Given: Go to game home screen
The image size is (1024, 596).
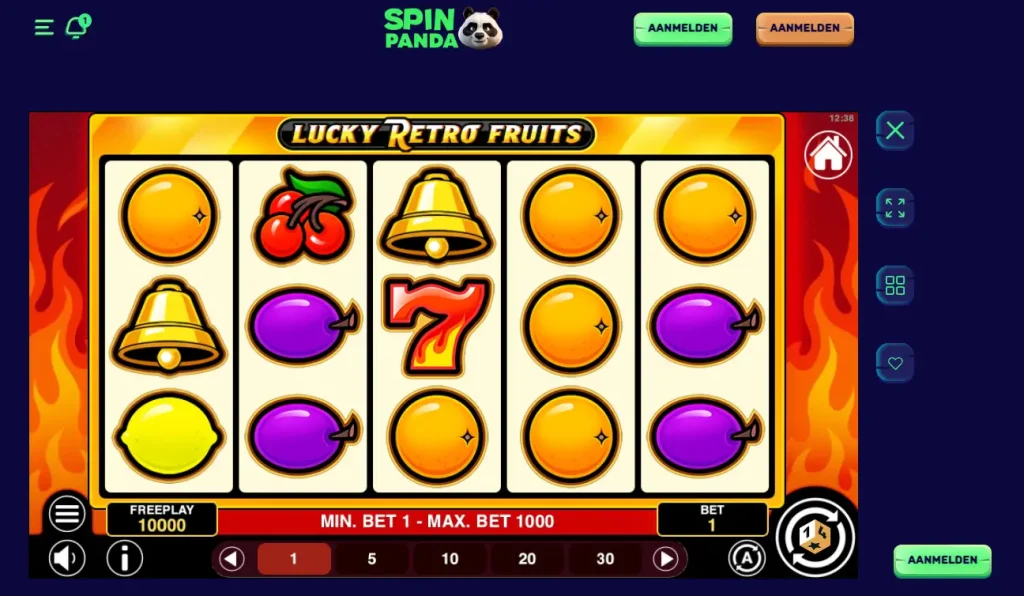Looking at the screenshot, I should point(828,155).
